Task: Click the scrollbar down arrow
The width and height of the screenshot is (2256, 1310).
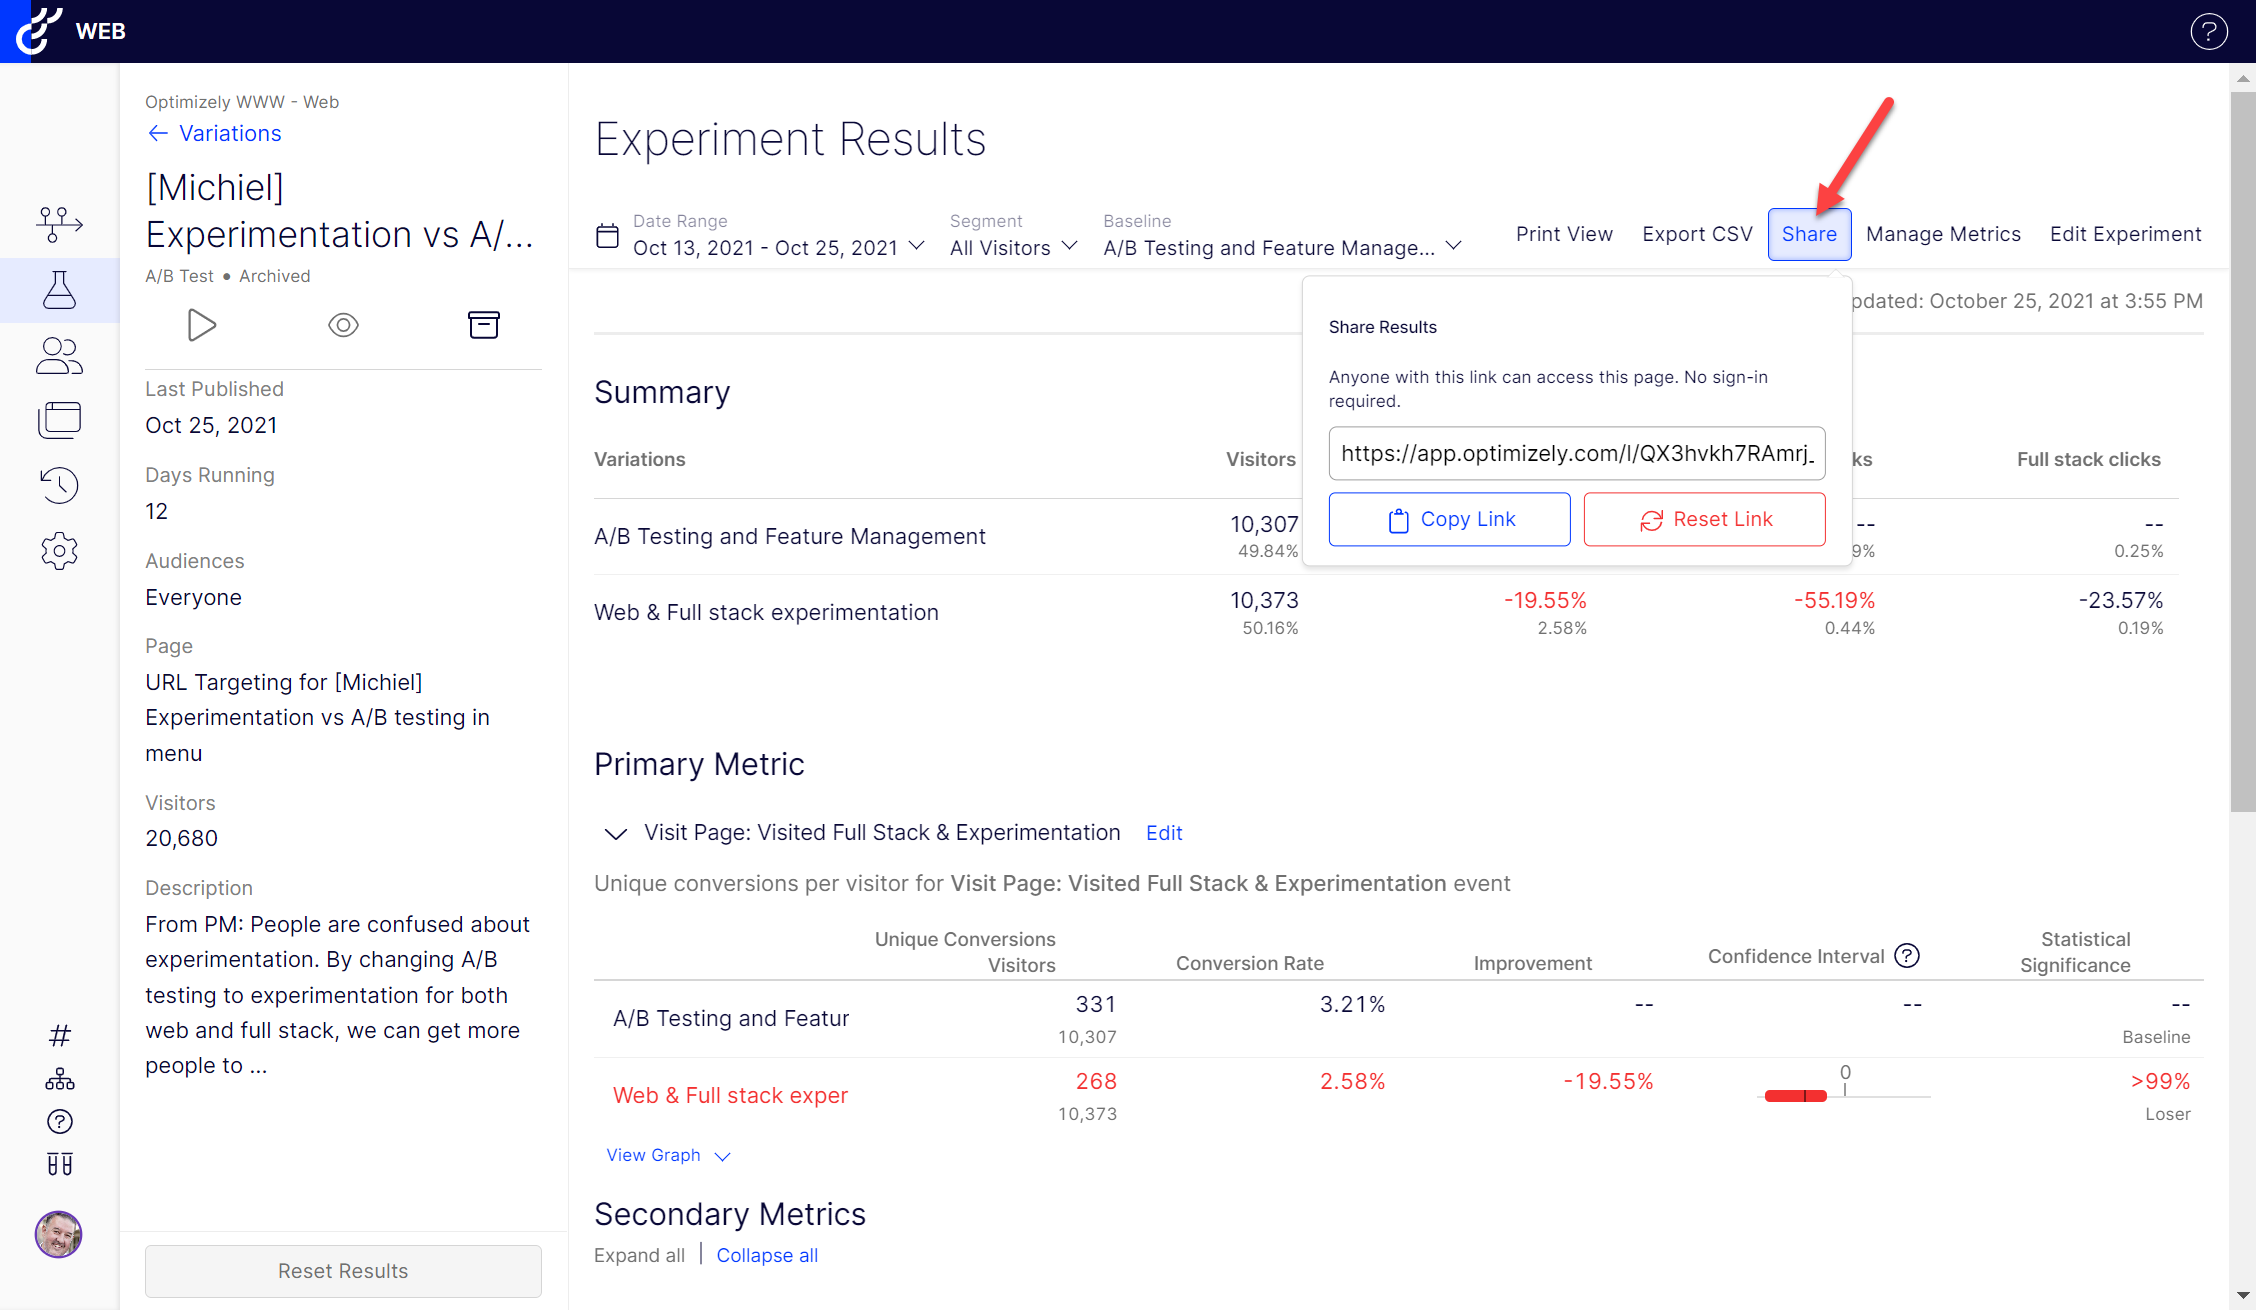Action: 2242,1296
